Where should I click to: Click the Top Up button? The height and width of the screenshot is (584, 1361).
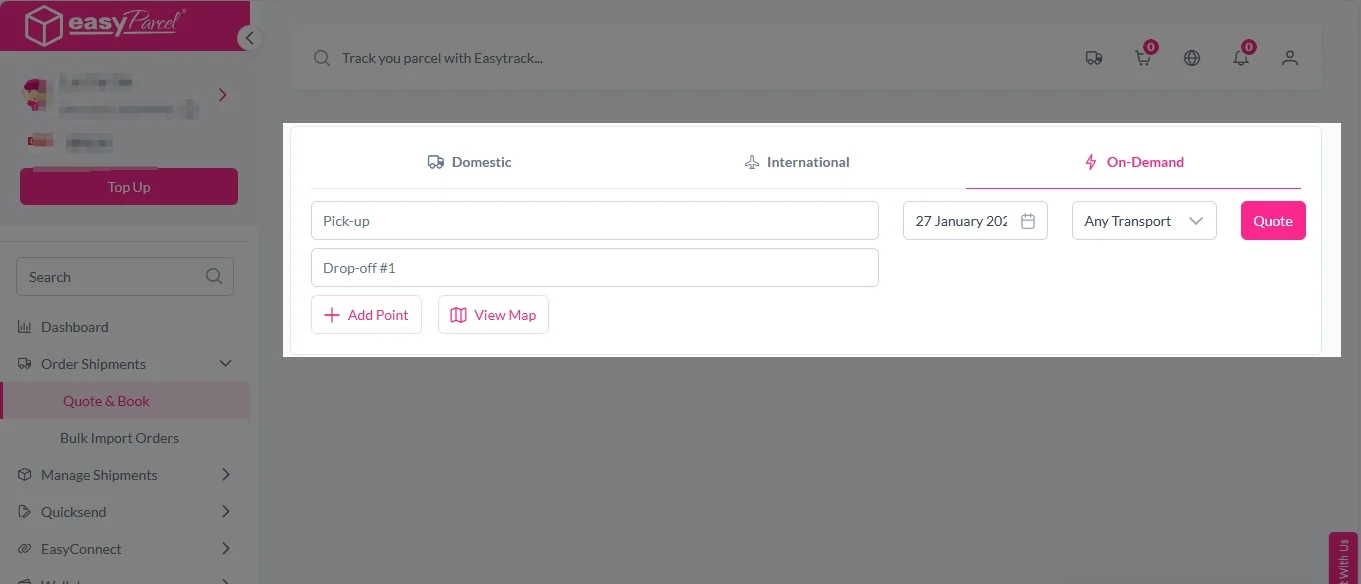click(x=129, y=187)
